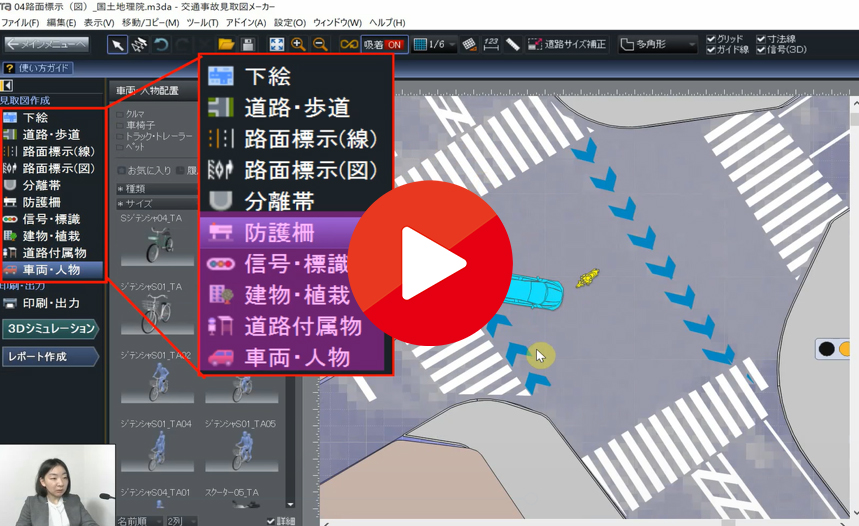Image resolution: width=859 pixels, height=526 pixels.
Task: Open the 多角形 shape dropdown
Action: coord(657,45)
